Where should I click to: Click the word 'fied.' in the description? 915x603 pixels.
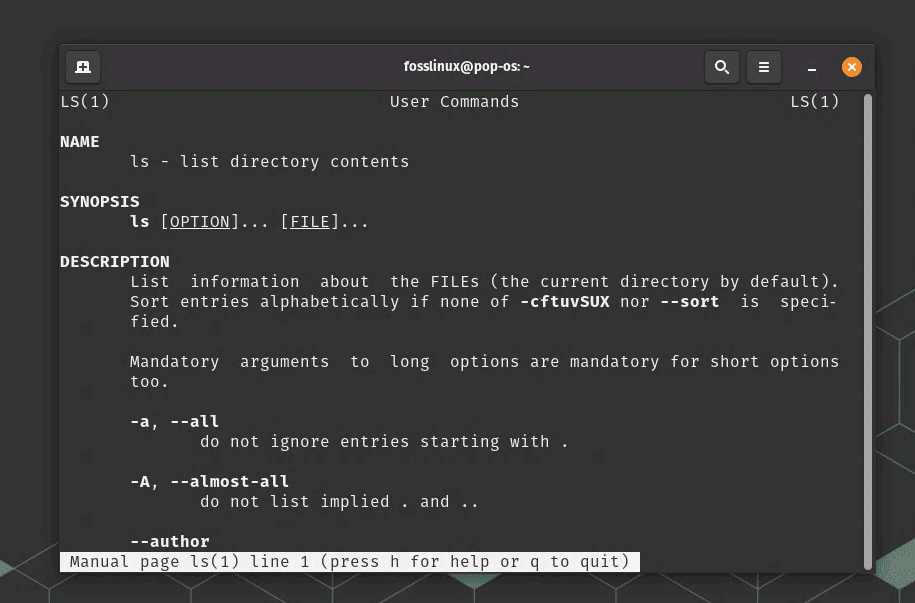(154, 322)
